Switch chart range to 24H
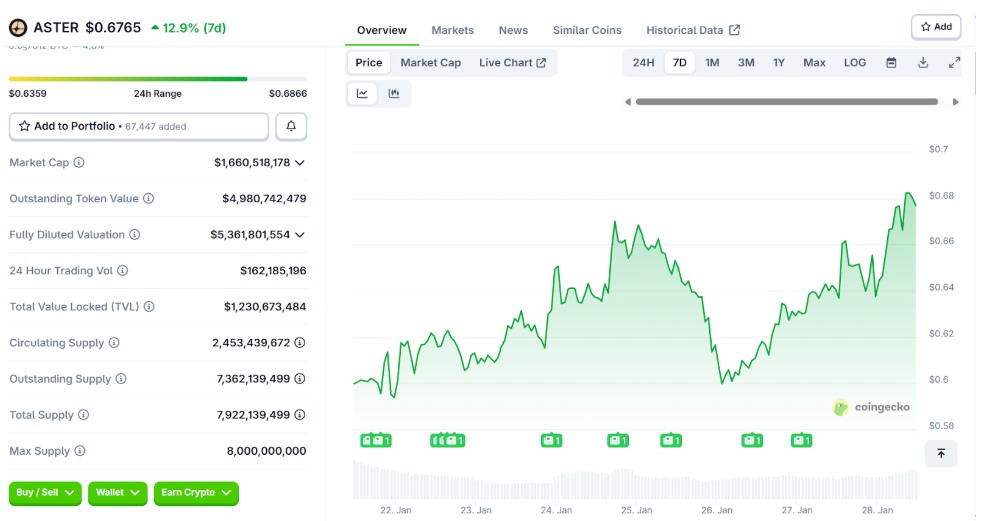Viewport: 982px width, 521px height. tap(643, 63)
